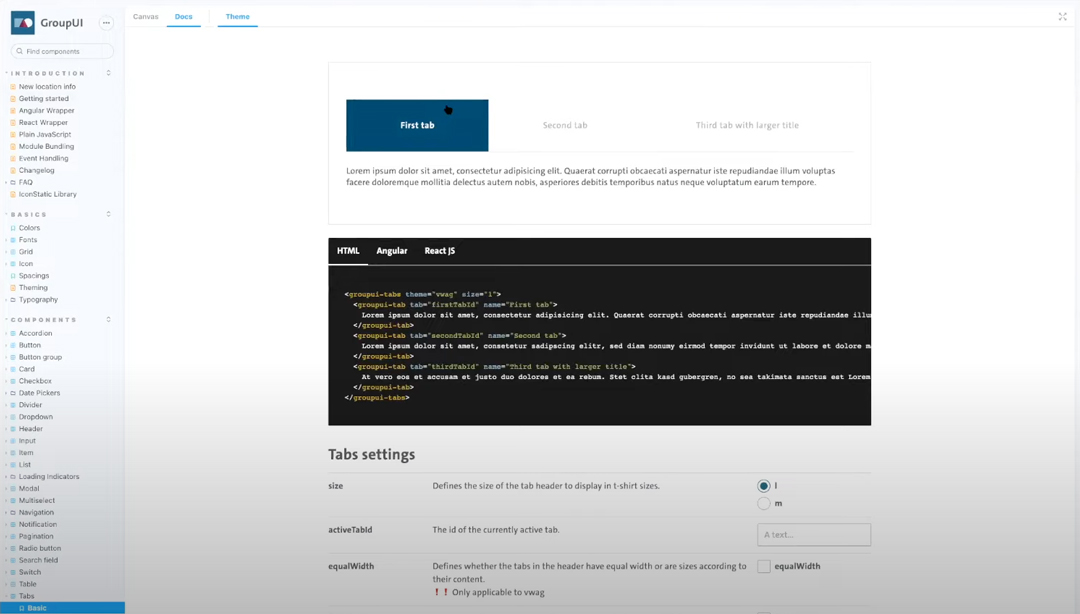Click the document icon beside IconStatic Library
This screenshot has width=1080, height=614.
point(13,194)
